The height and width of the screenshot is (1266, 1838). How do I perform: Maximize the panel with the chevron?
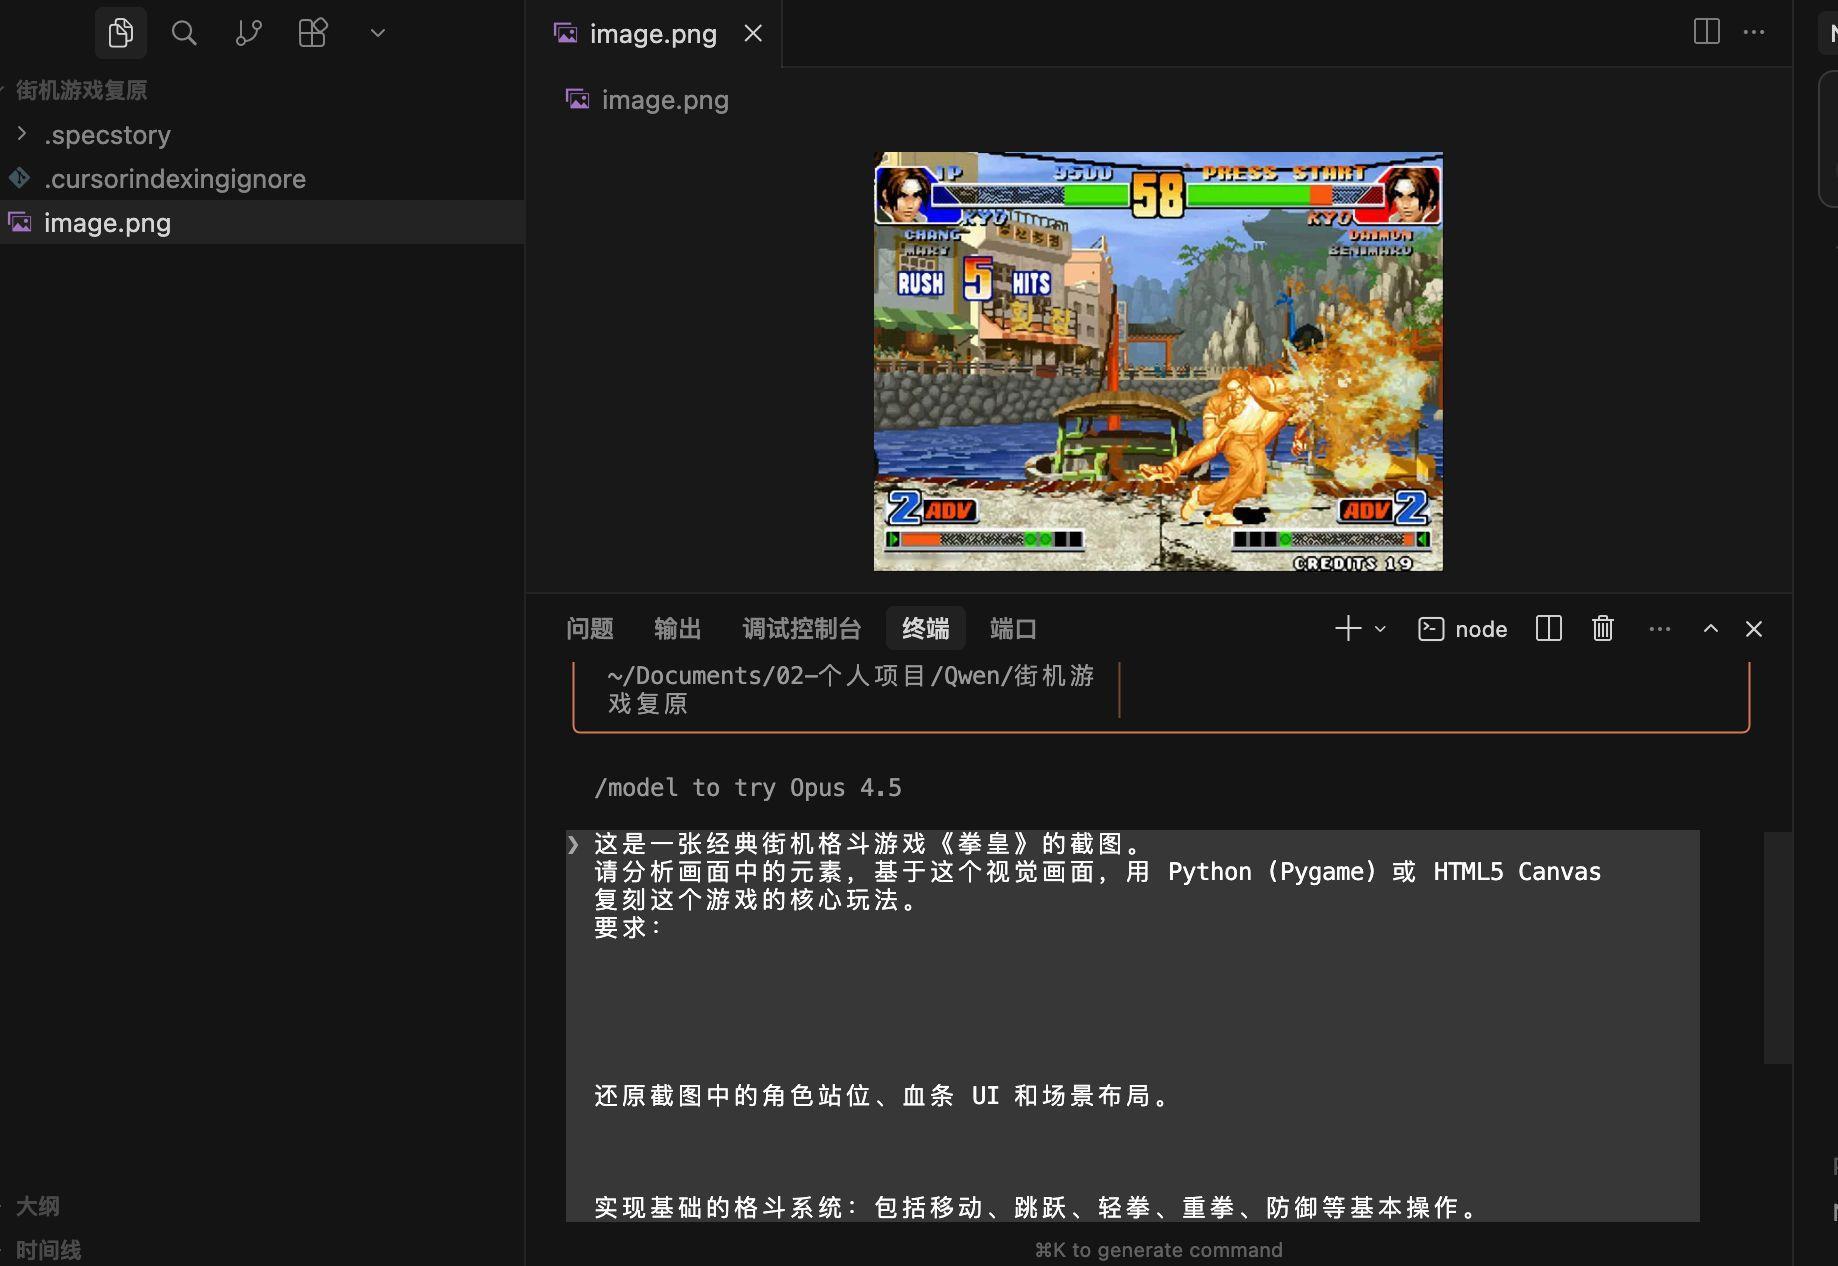[x=1710, y=629]
